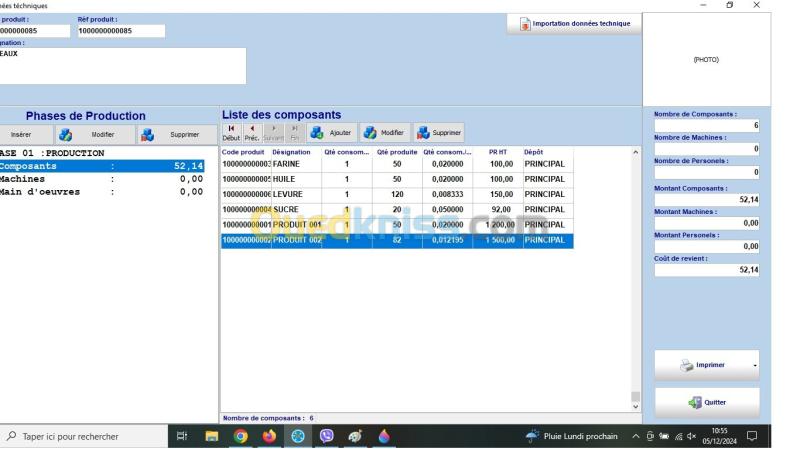Click the Supprimer button in Phases de Production

pyautogui.click(x=177, y=135)
